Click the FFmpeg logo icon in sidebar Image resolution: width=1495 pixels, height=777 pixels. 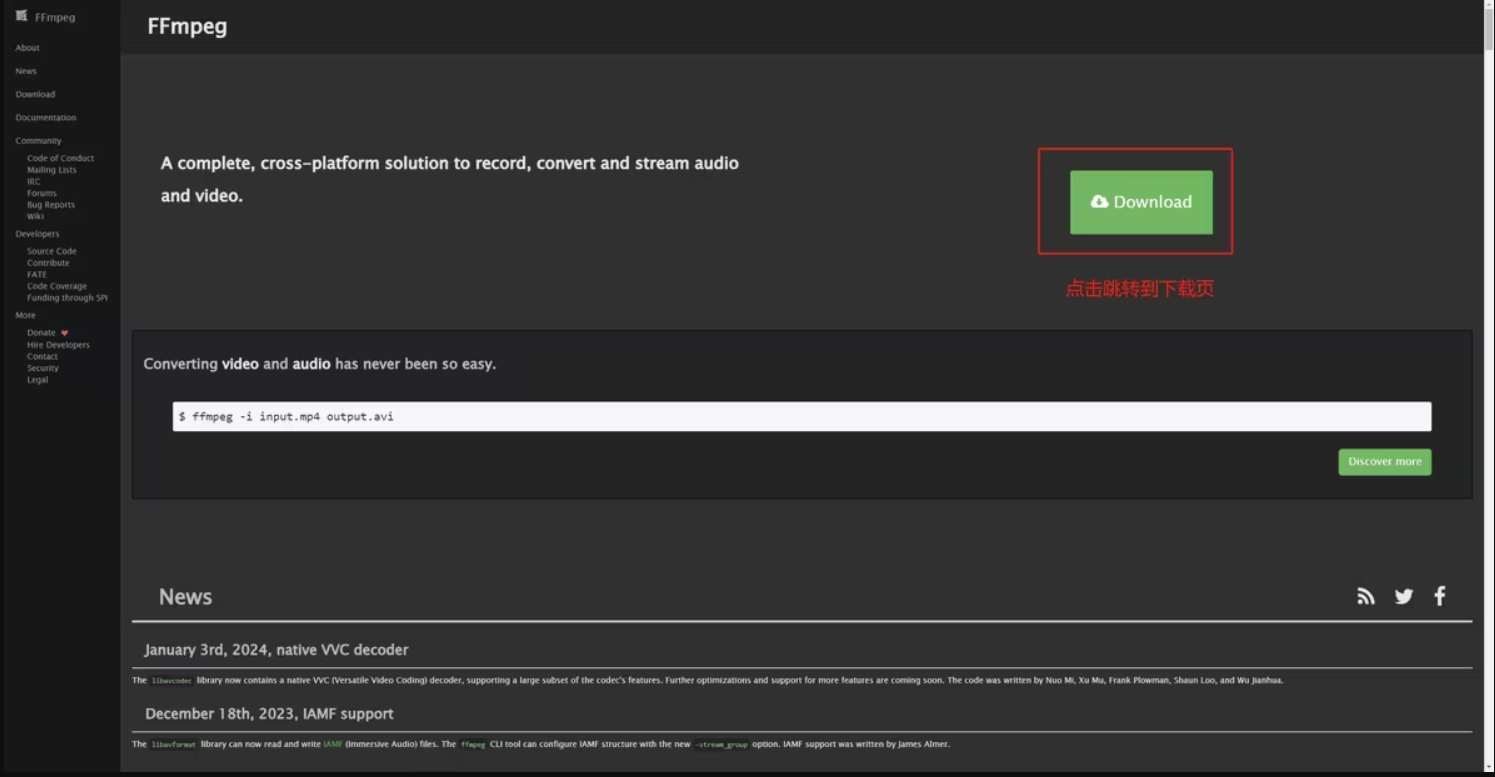21,16
